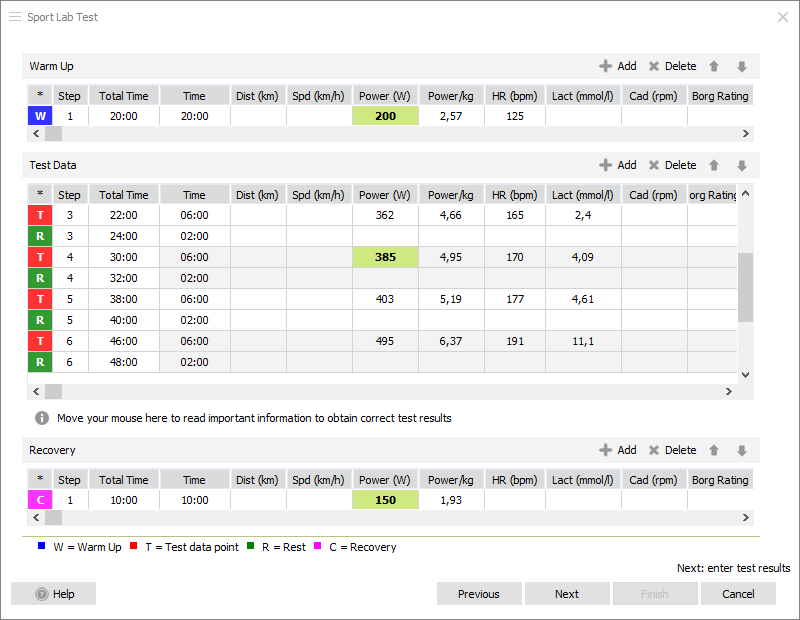Viewport: 800px width, 620px height.
Task: Click the Lact (mmol/l) header in Test Data
Action: click(x=583, y=195)
